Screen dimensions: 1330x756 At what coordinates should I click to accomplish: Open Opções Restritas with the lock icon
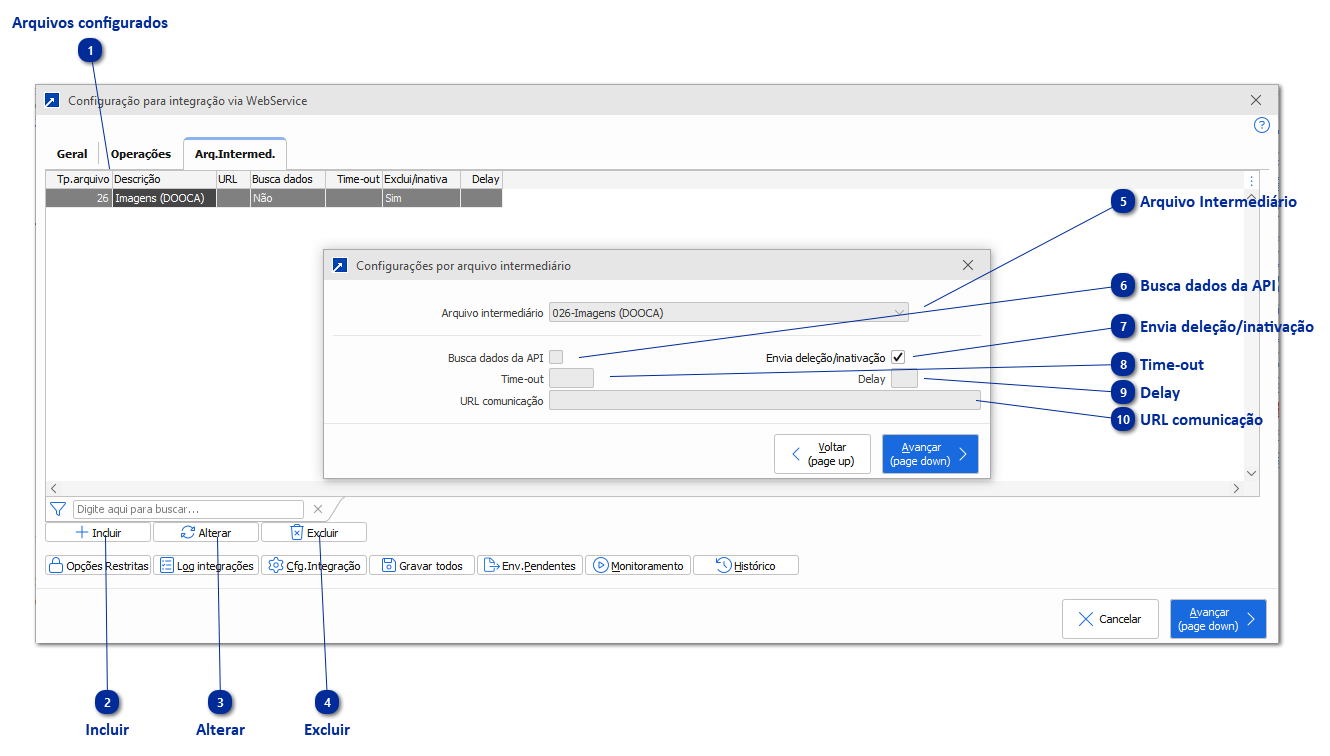click(x=97, y=565)
